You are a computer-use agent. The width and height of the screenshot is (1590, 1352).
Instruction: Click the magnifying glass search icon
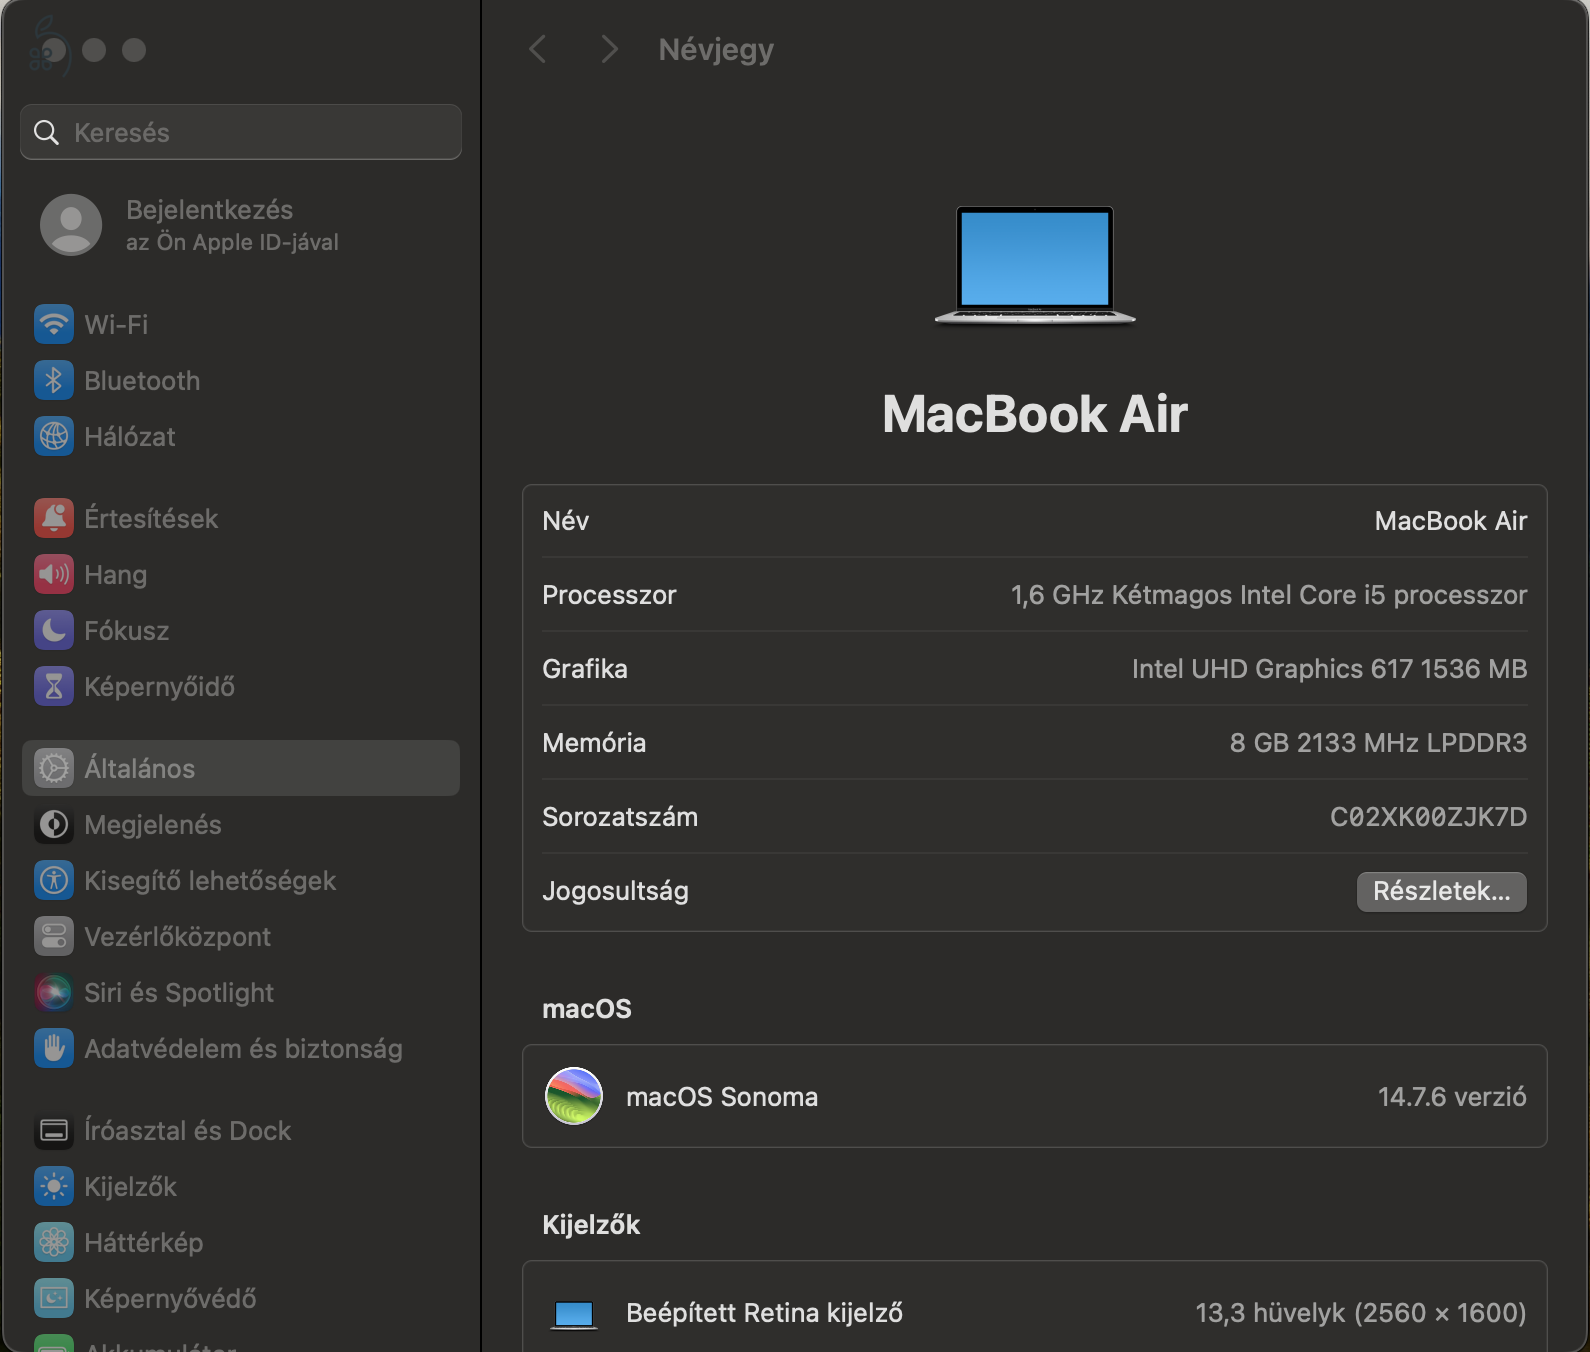pos(46,132)
